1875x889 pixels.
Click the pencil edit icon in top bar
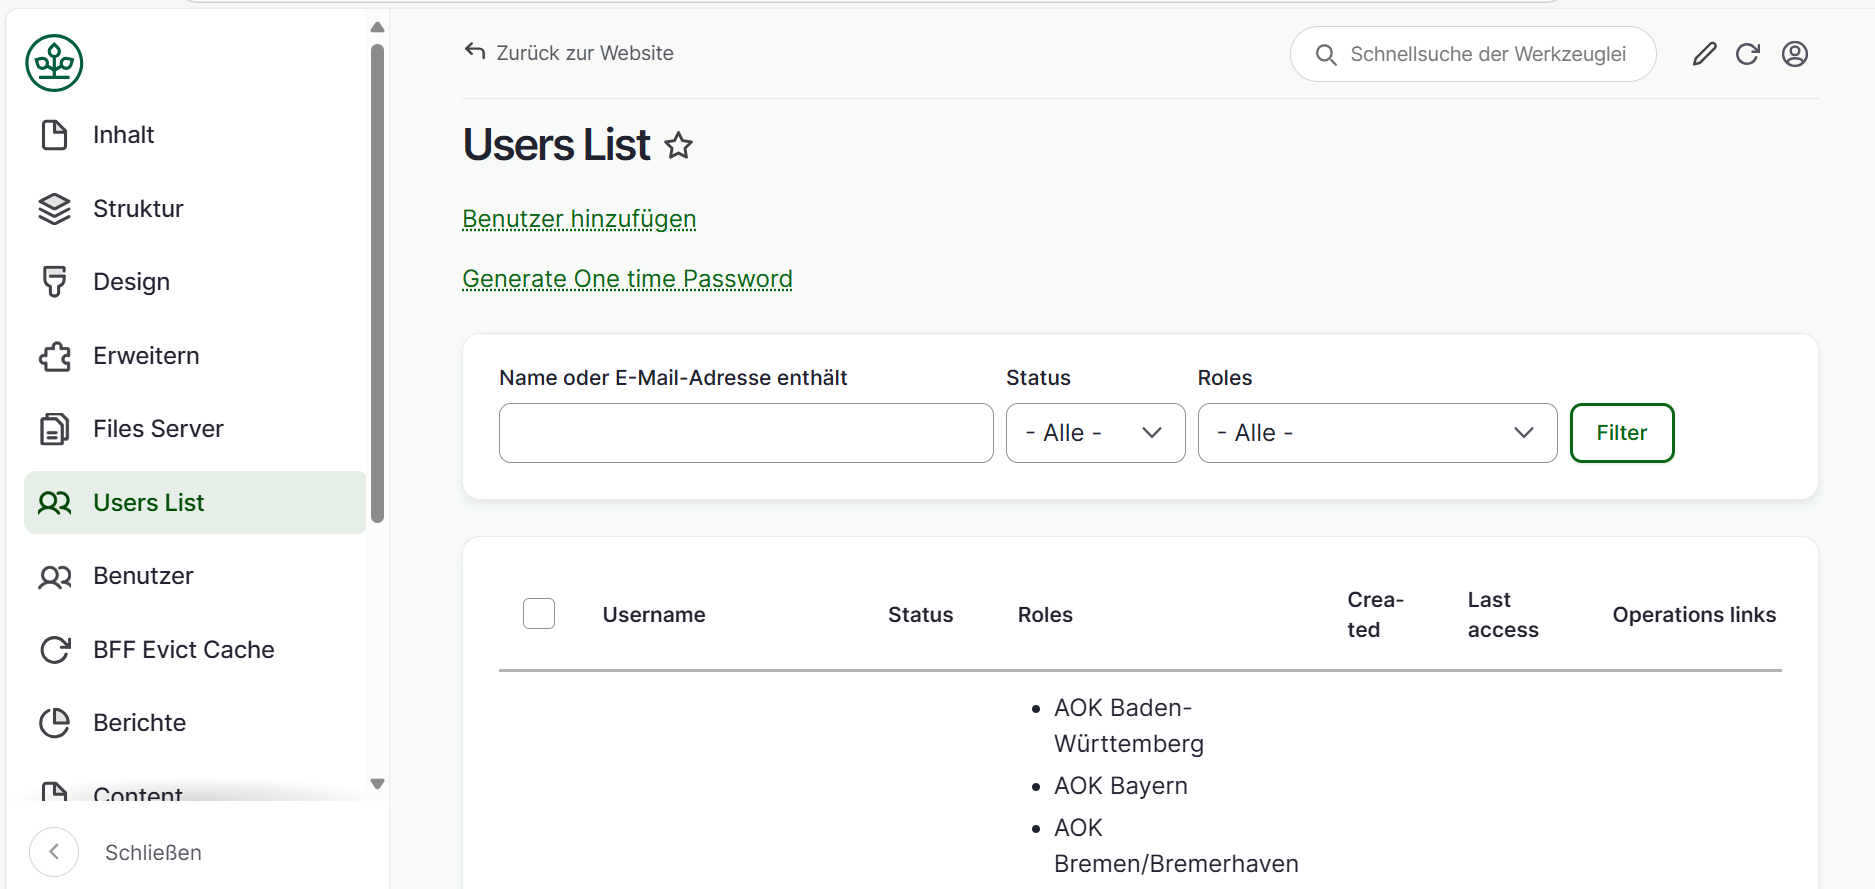[x=1704, y=54]
